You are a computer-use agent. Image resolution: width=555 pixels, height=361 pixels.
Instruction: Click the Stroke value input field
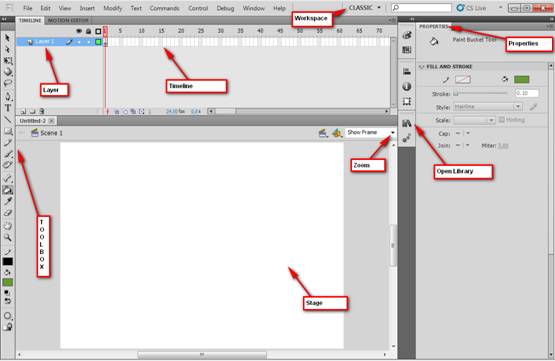pos(527,93)
